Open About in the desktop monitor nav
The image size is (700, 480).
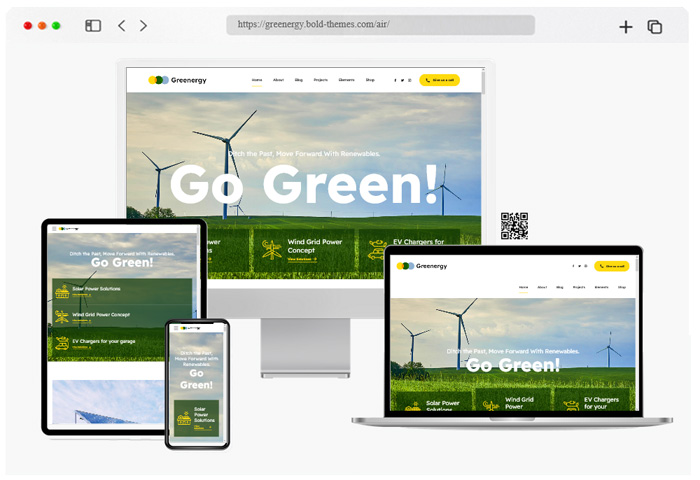click(x=278, y=80)
